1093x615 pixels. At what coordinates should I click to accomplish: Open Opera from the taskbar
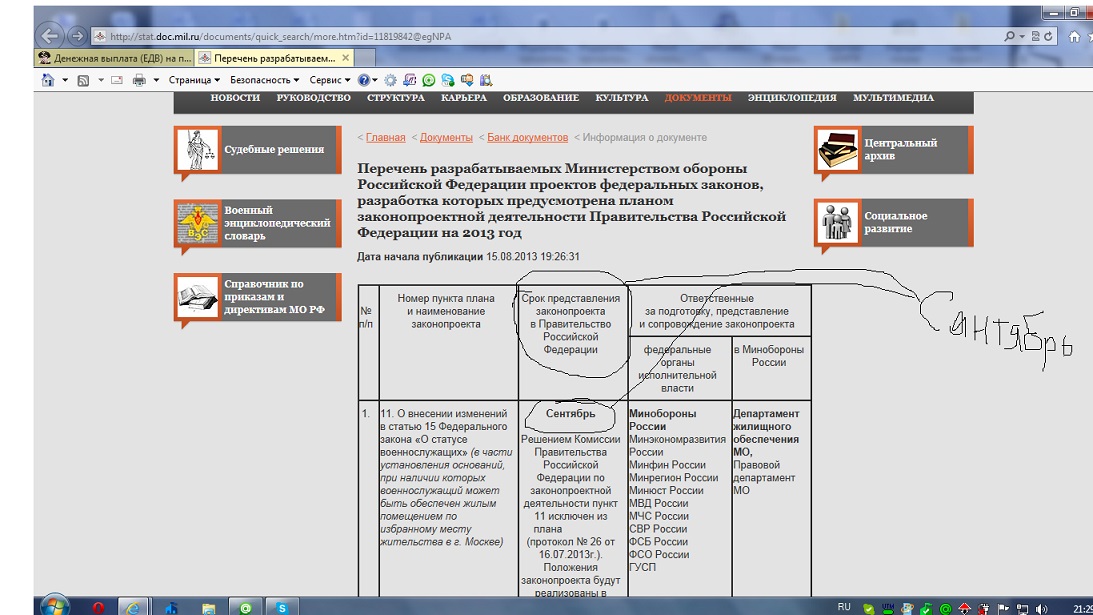(98, 607)
